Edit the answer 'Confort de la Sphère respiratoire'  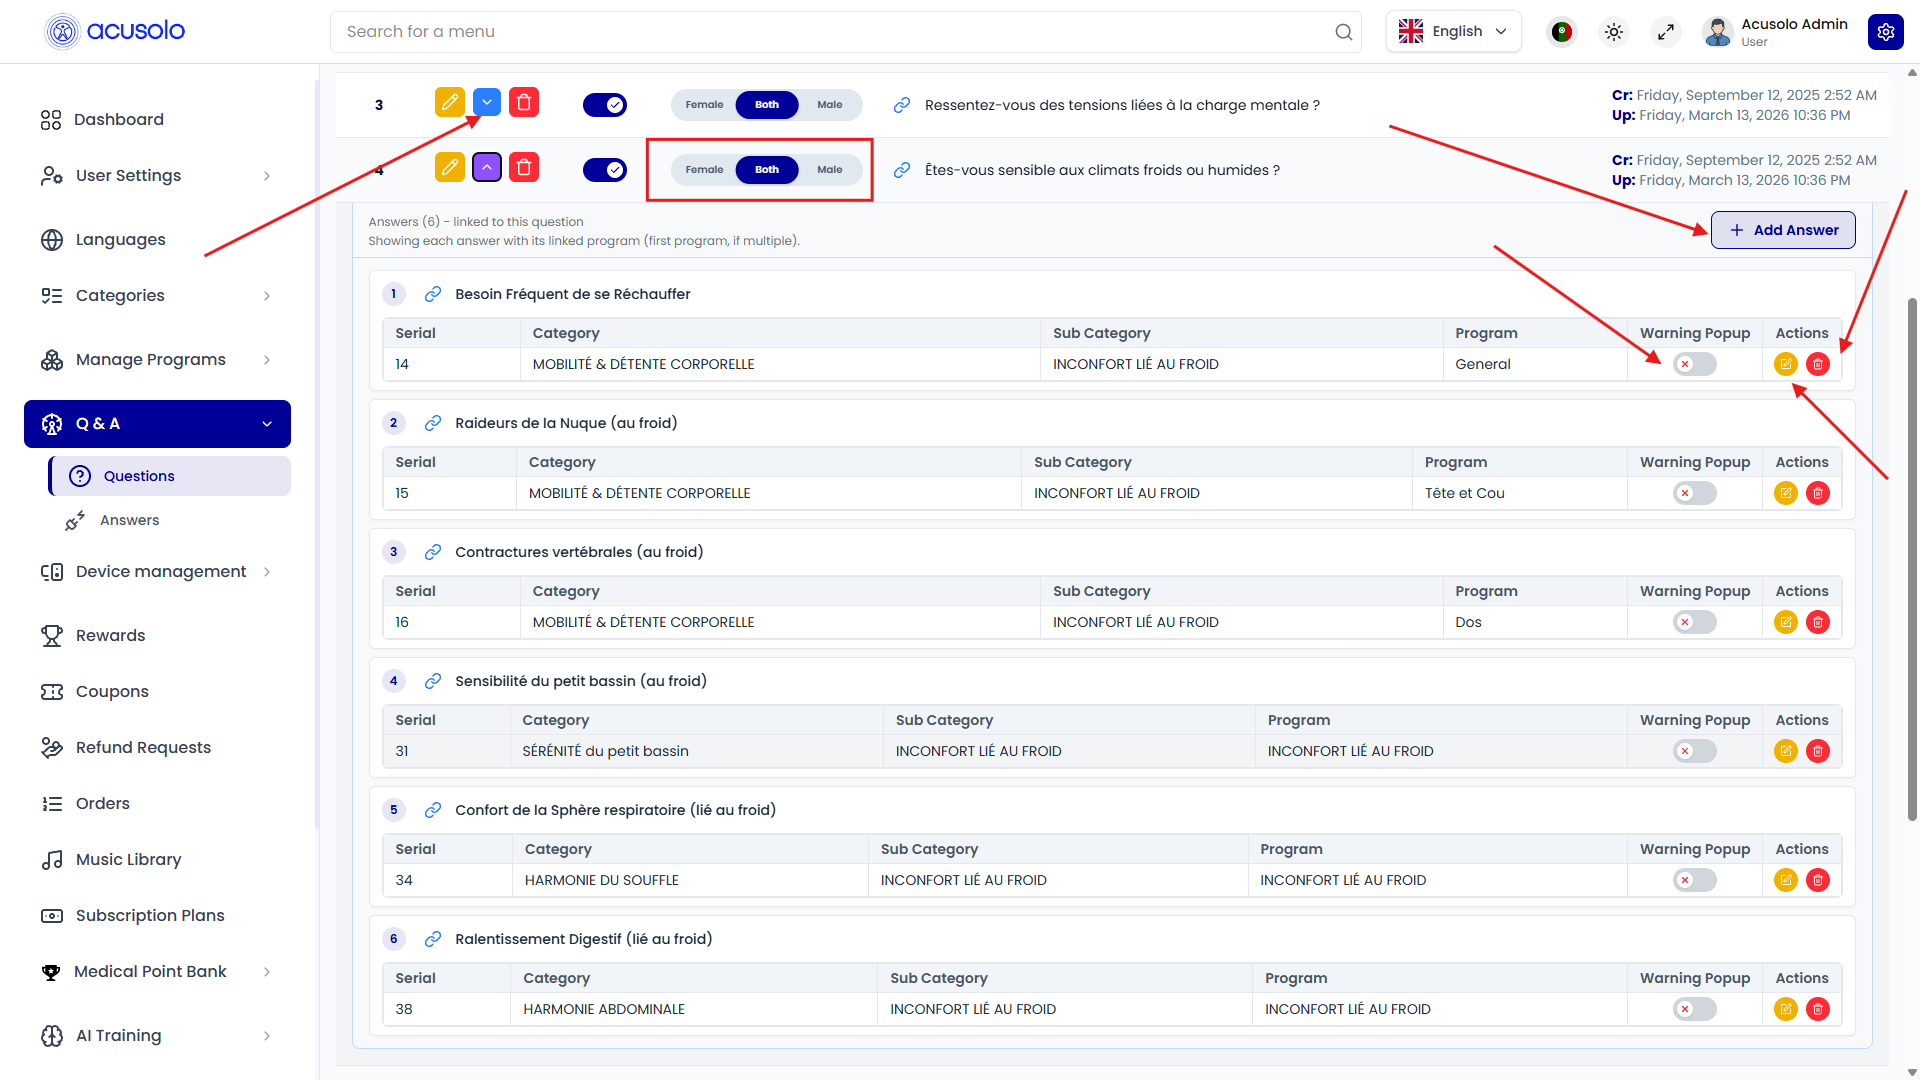[1786, 880]
